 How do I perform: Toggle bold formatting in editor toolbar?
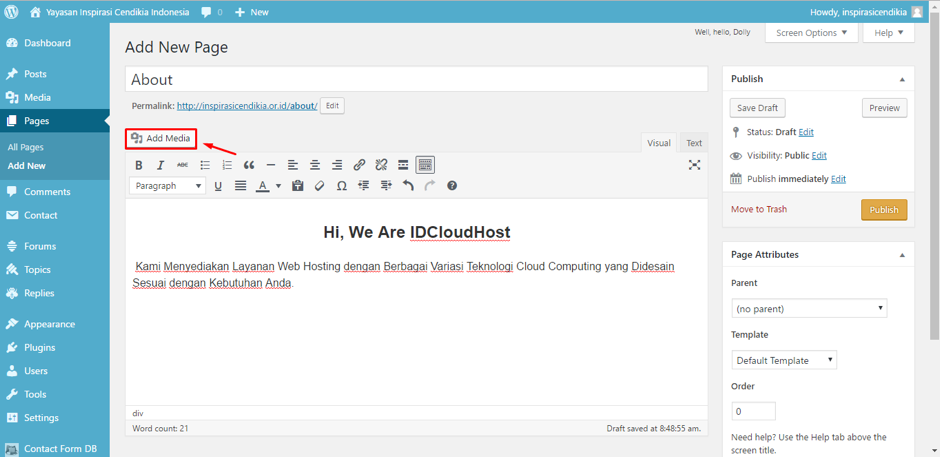tap(138, 165)
